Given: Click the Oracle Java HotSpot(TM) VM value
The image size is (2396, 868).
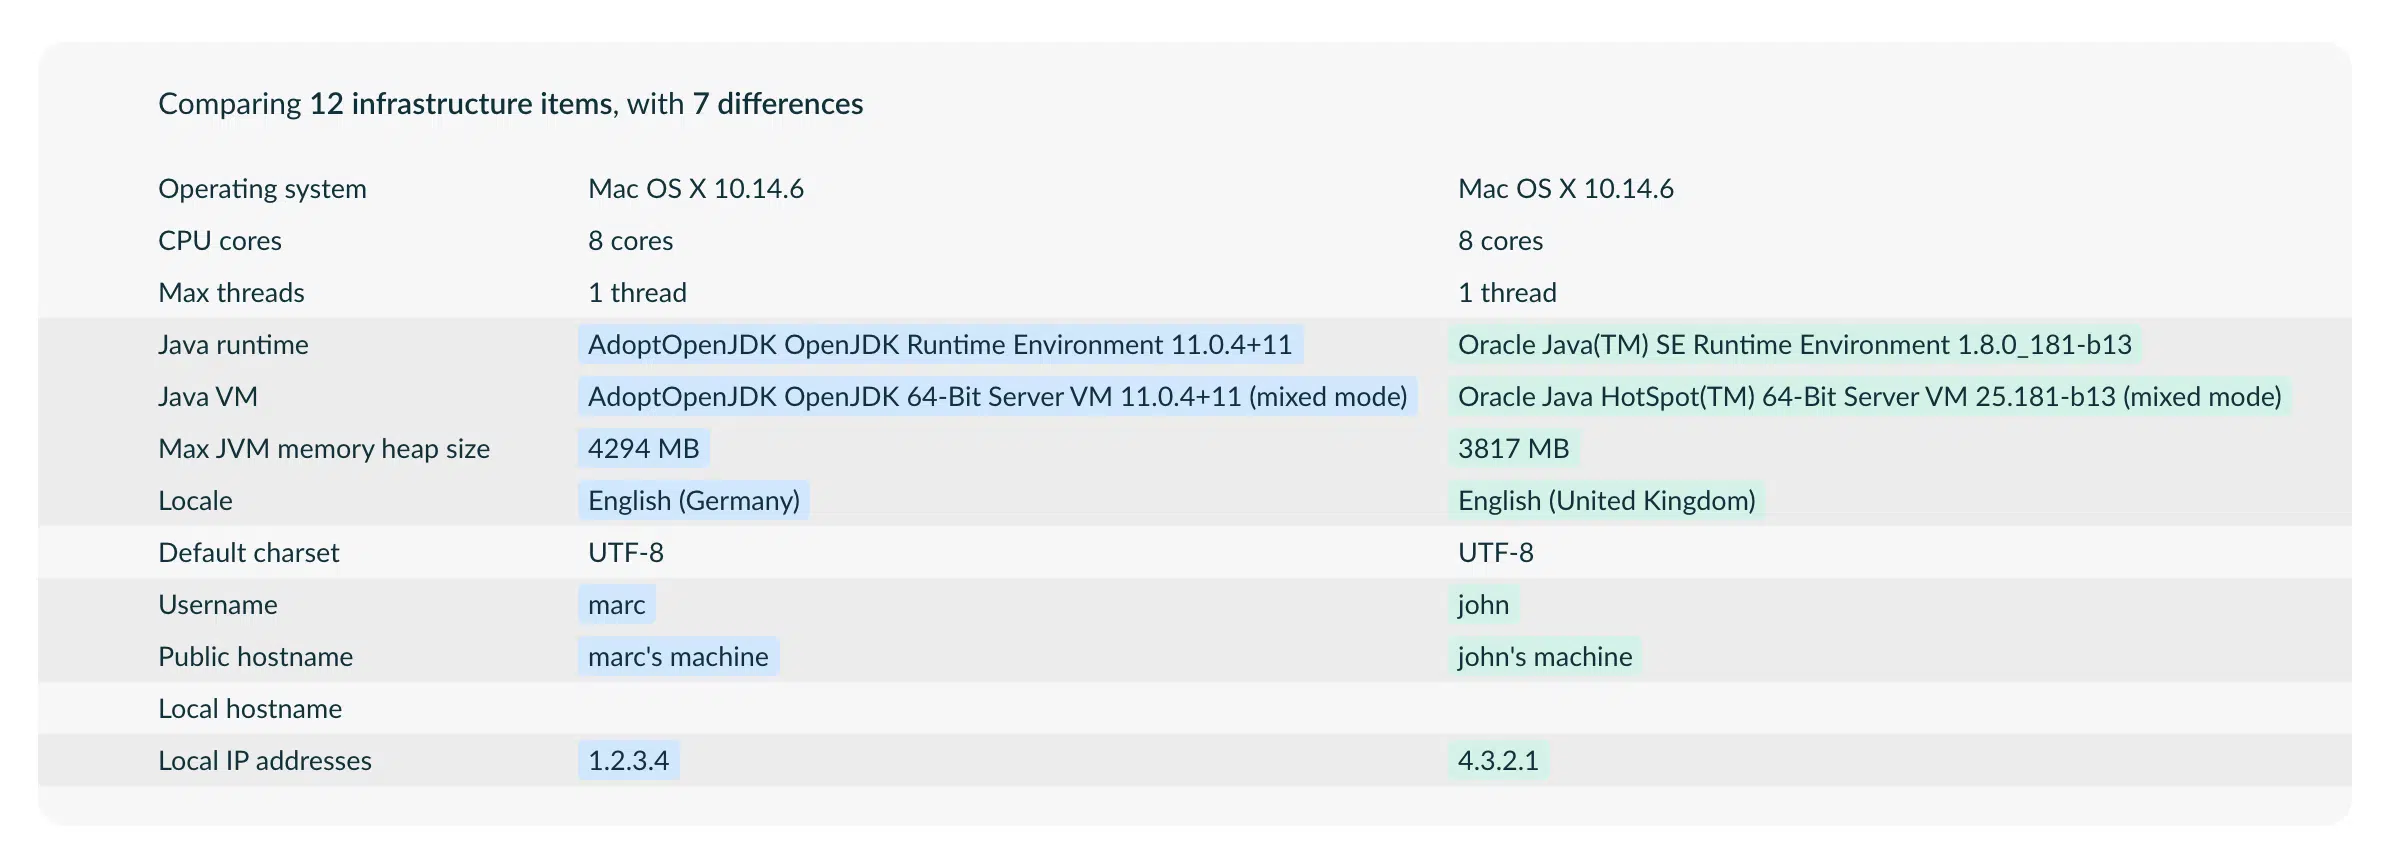Looking at the screenshot, I should click(x=1870, y=397).
